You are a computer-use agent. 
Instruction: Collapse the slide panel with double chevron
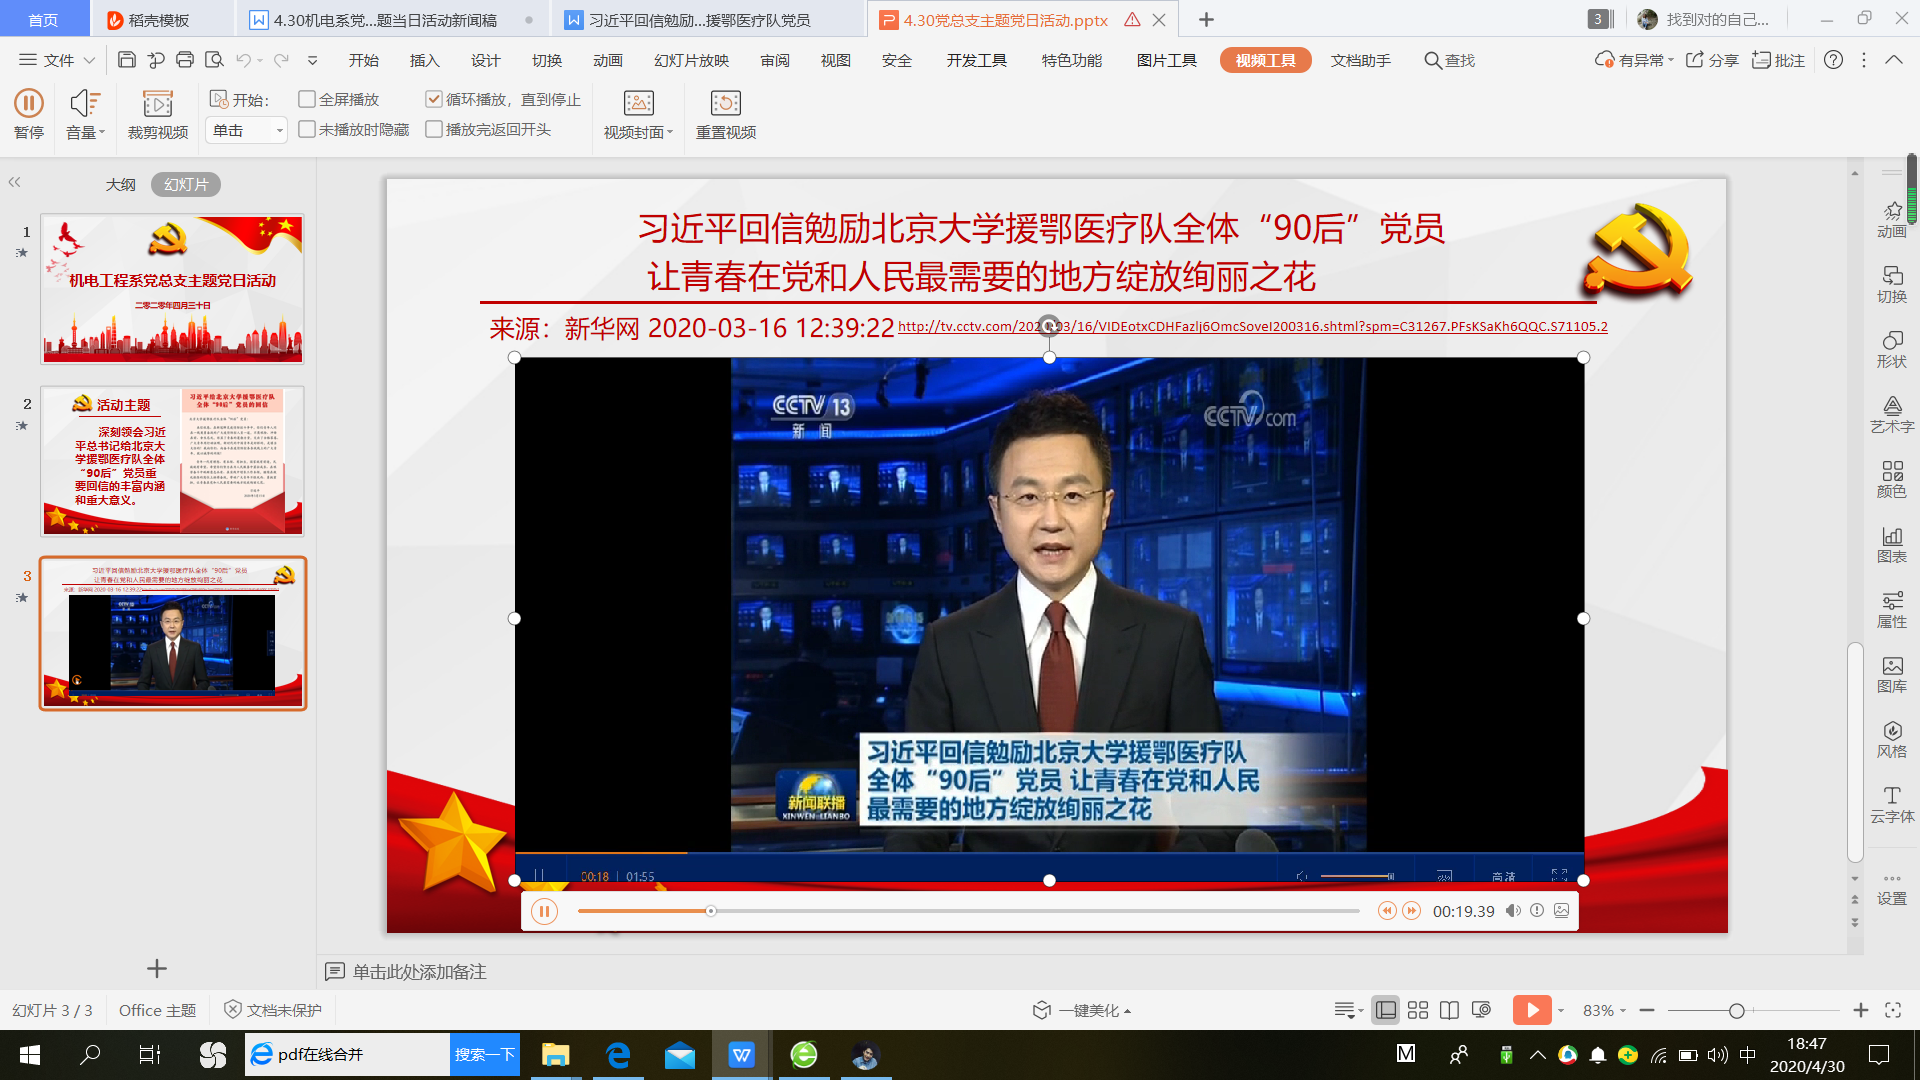pyautogui.click(x=14, y=182)
